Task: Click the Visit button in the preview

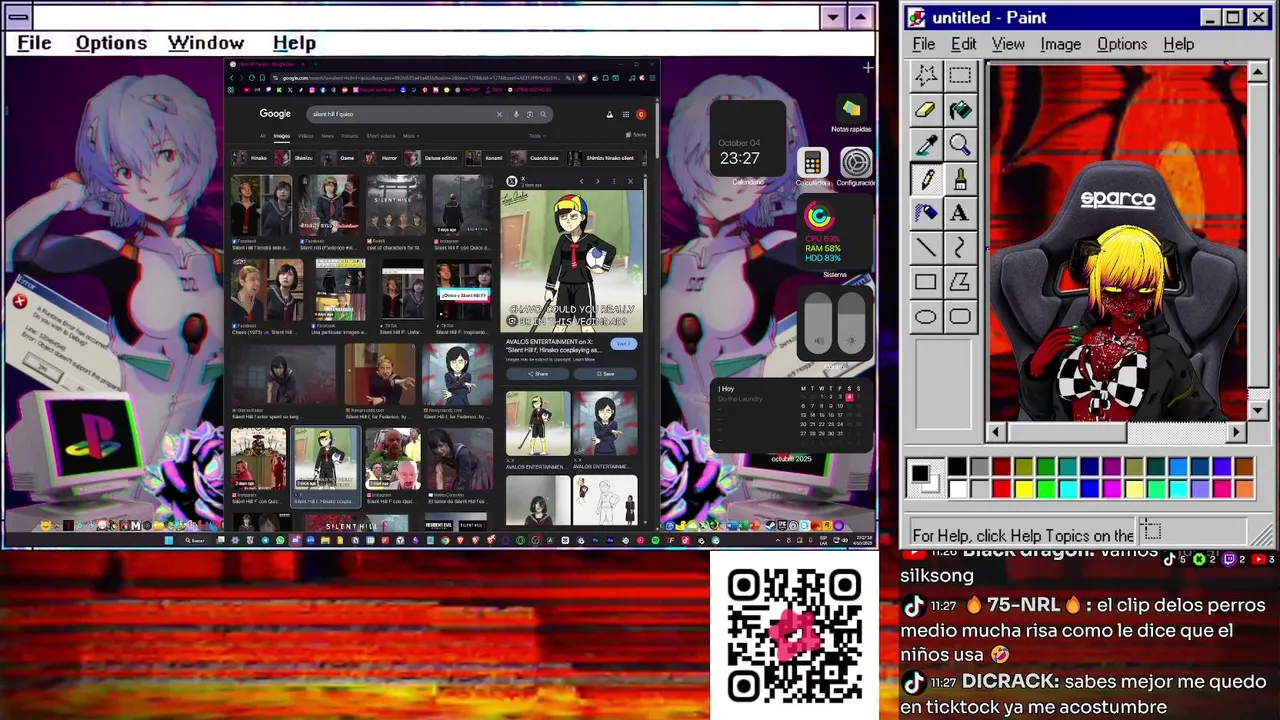Action: tap(623, 344)
